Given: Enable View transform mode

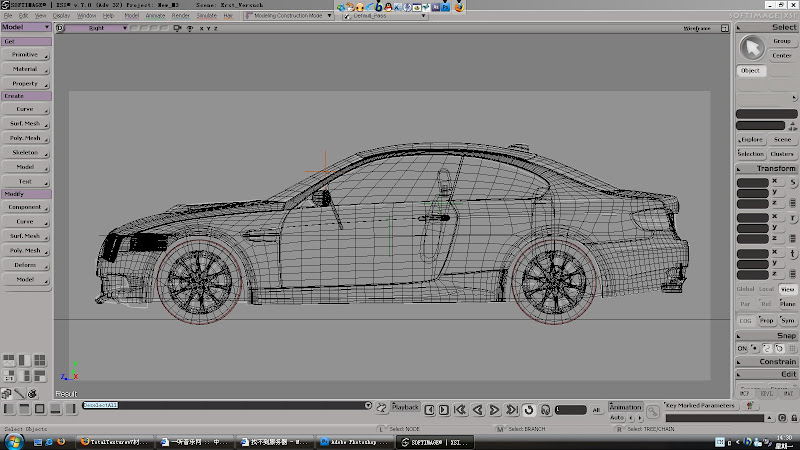Looking at the screenshot, I should (788, 289).
